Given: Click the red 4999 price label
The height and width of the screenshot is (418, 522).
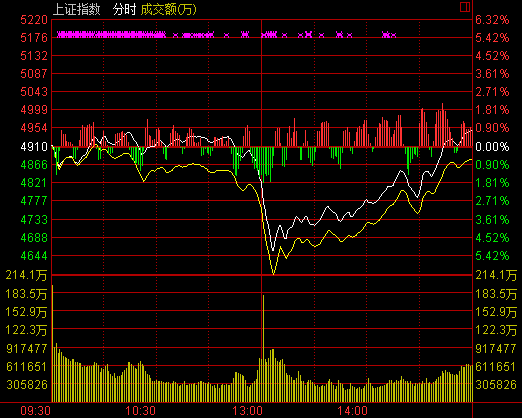Looking at the screenshot, I should [x=34, y=109].
